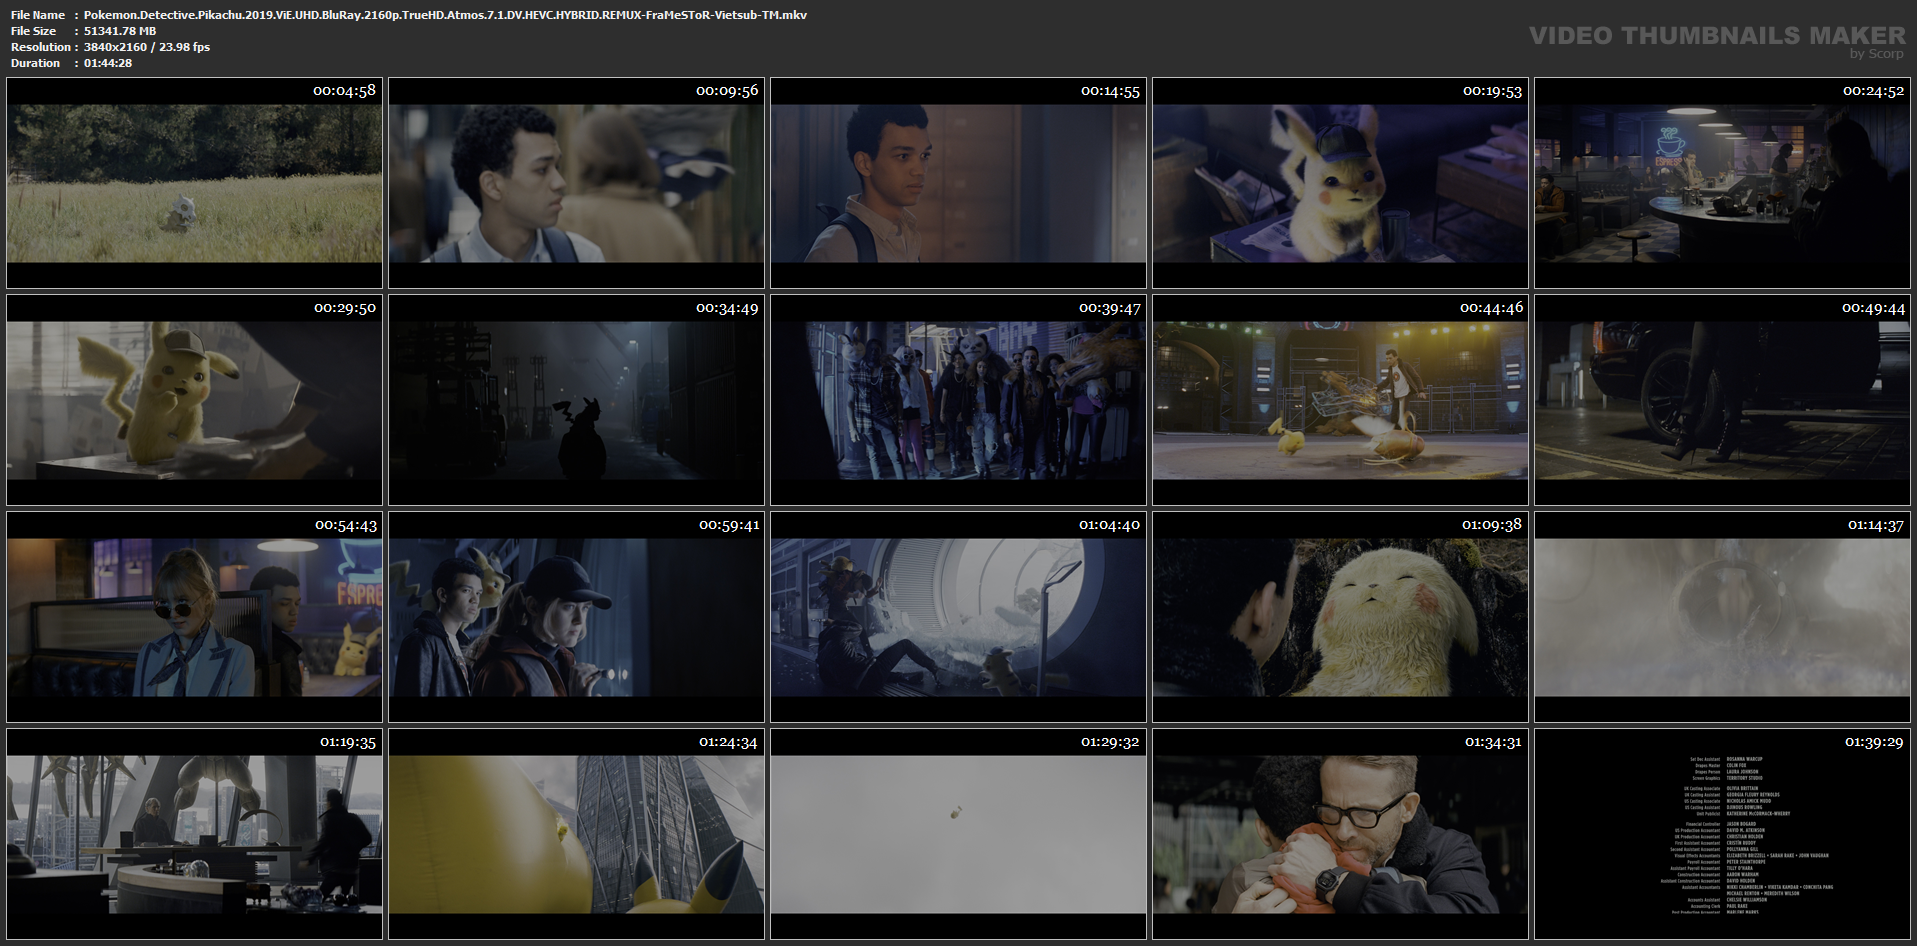Open the thumbnail at 00:14:55
Image resolution: width=1917 pixels, height=946 pixels.
pos(958,183)
